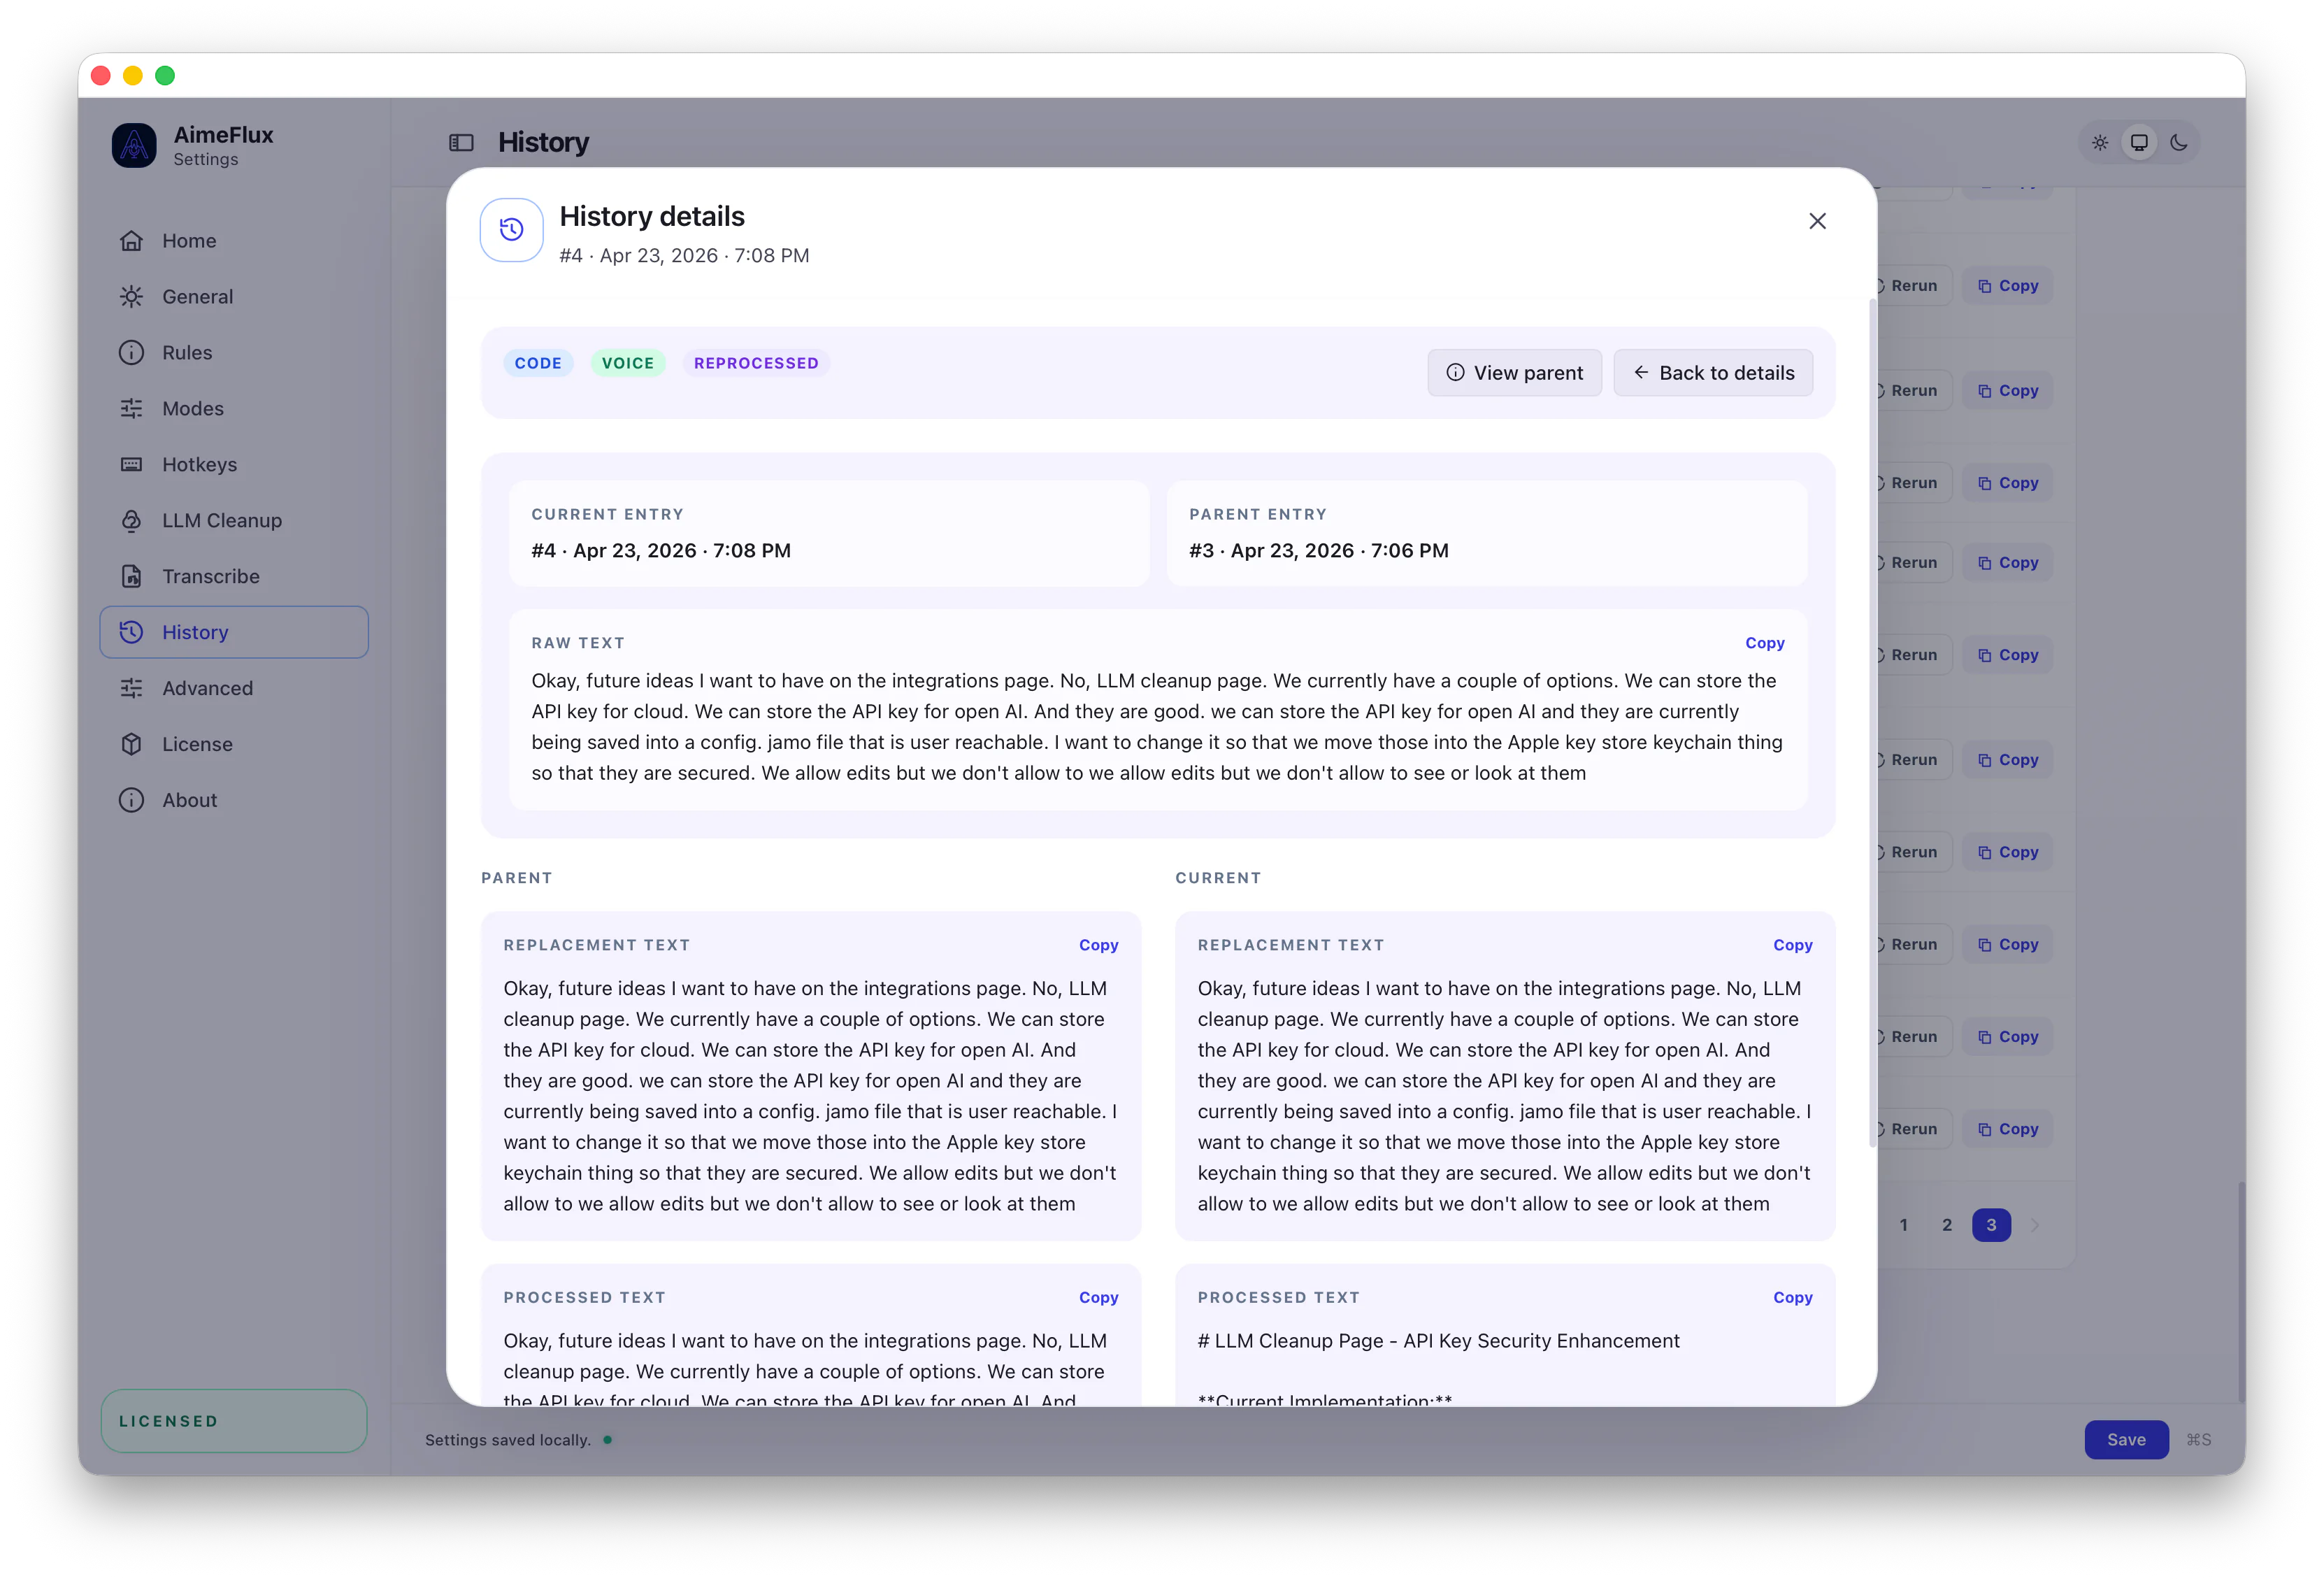
Task: Click the AimeFlux app logo icon
Action: click(x=134, y=145)
